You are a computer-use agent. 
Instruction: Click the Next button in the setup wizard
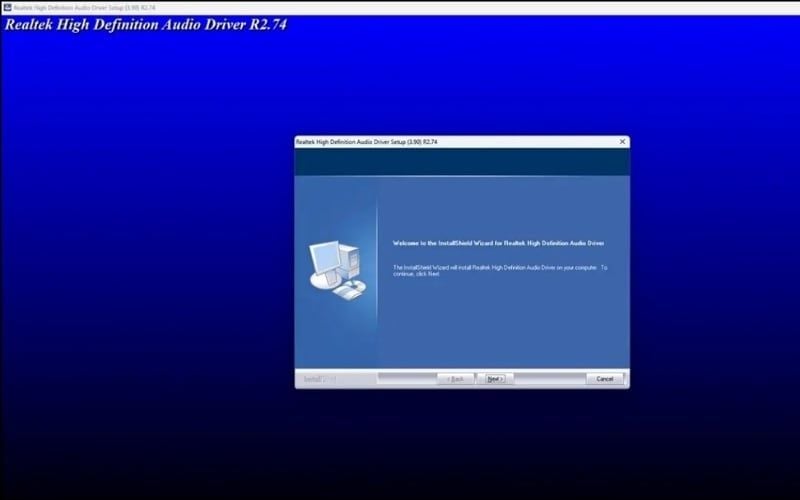(x=495, y=379)
